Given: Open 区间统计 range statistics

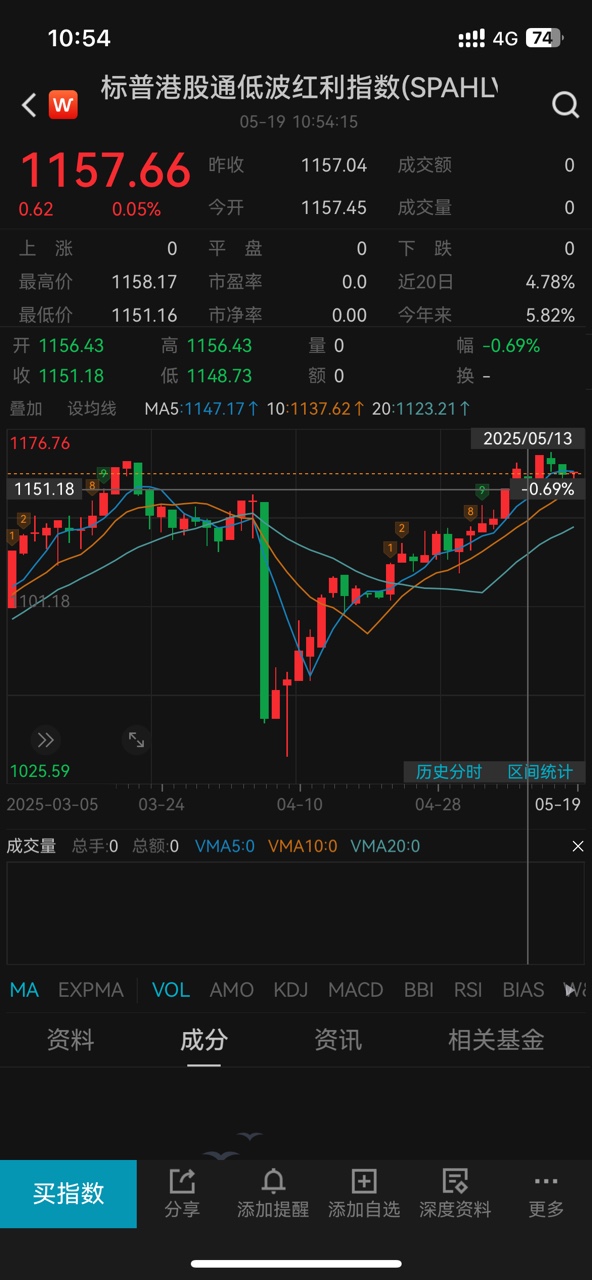Looking at the screenshot, I should point(540,772).
